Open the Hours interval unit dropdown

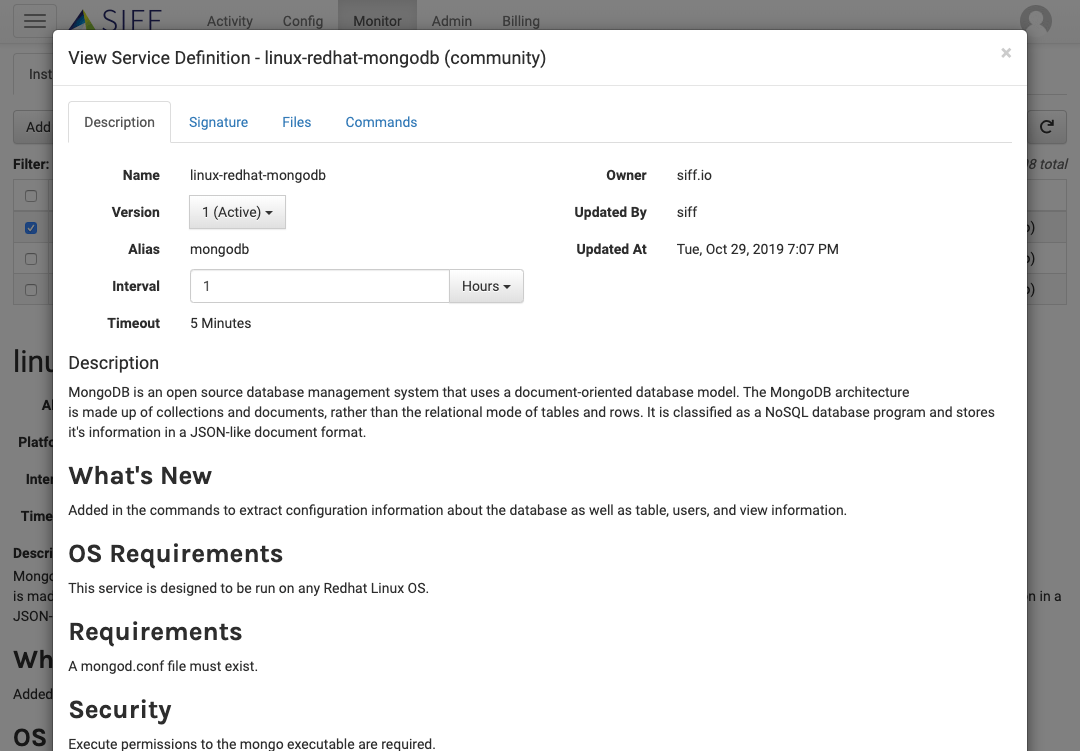click(486, 286)
